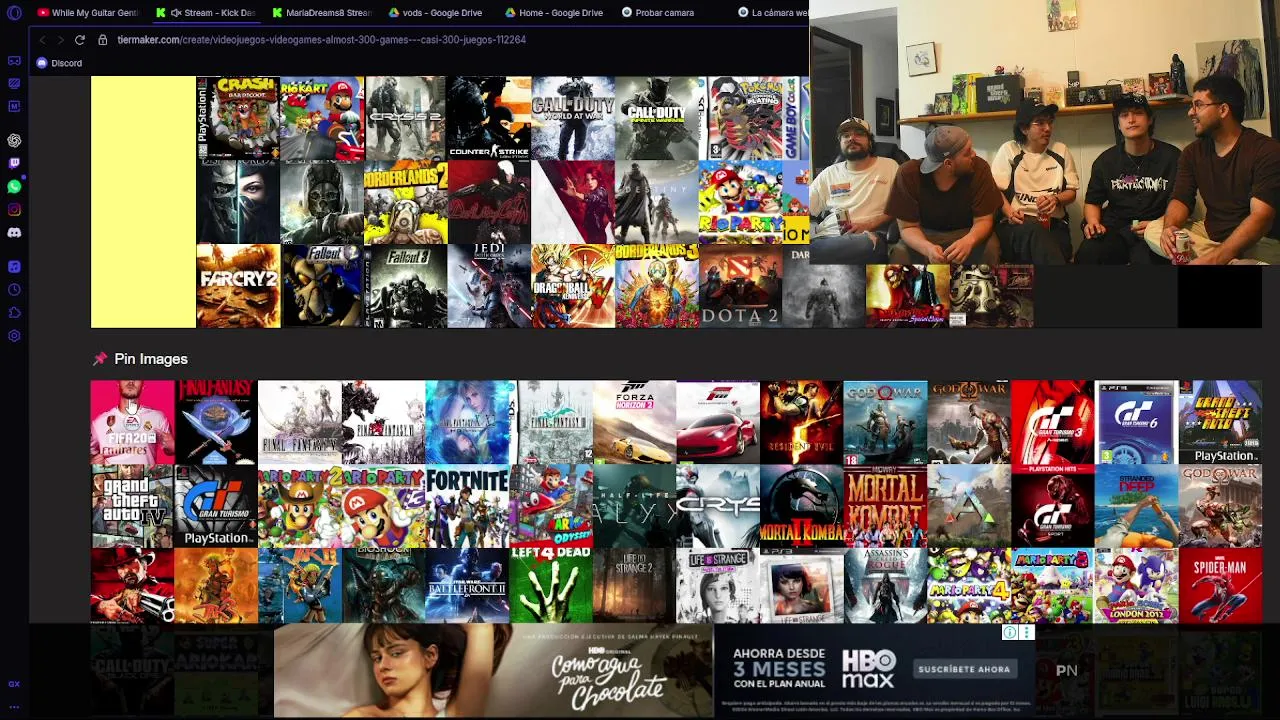Select the Borderlands 2 cover thumbnail
1280x720 pixels.
click(406, 202)
